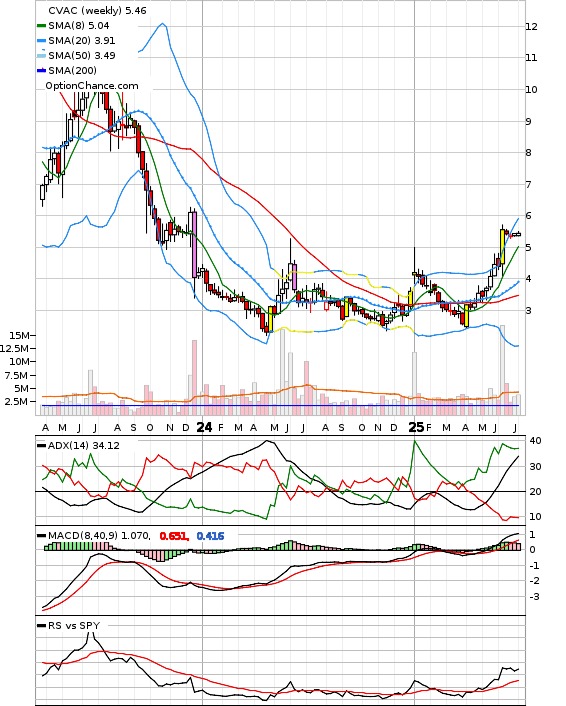Click the red MACD value 0.651
Image resolution: width=566 pixels, height=706 pixels.
(174, 536)
